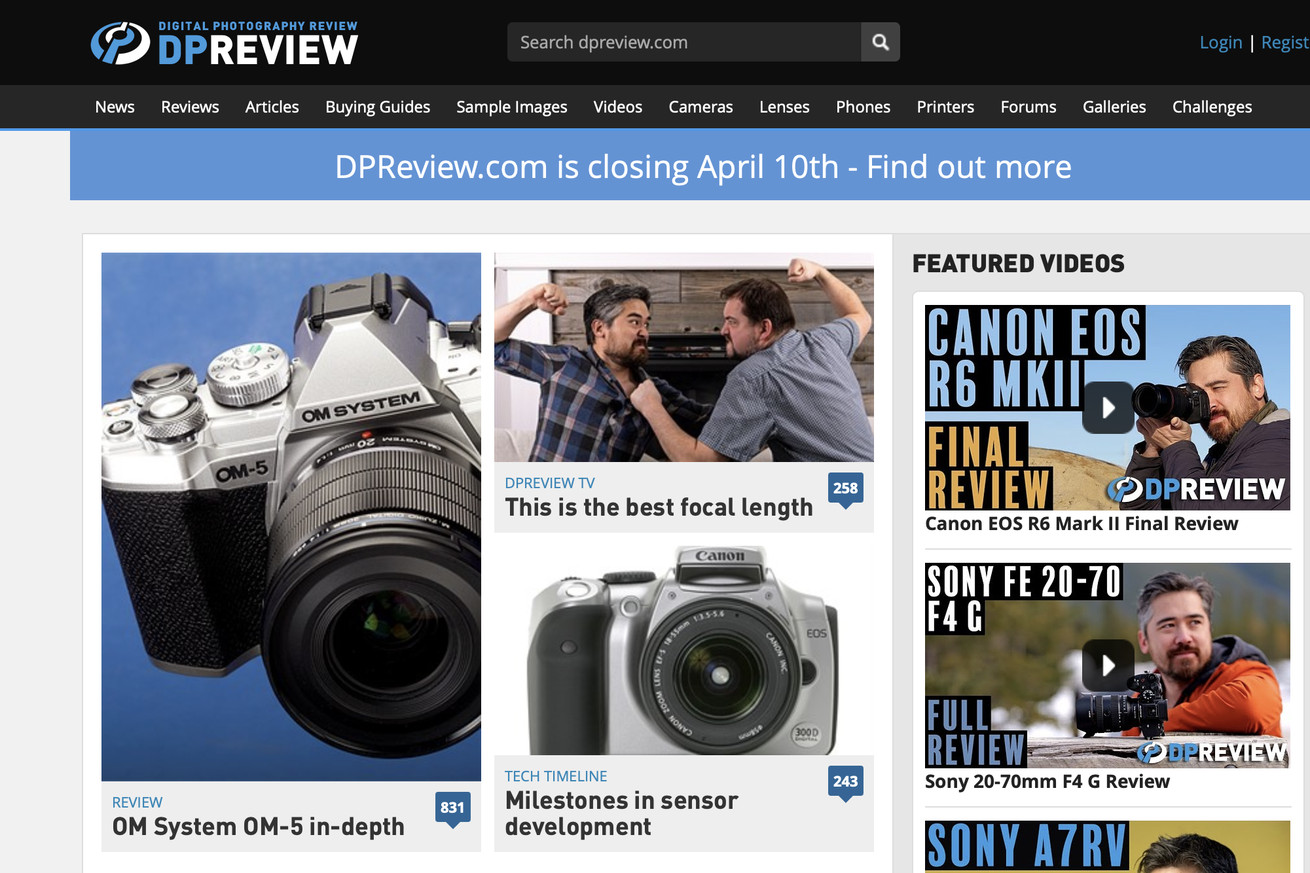Open Buying Guides menu
1310x873 pixels.
(378, 107)
